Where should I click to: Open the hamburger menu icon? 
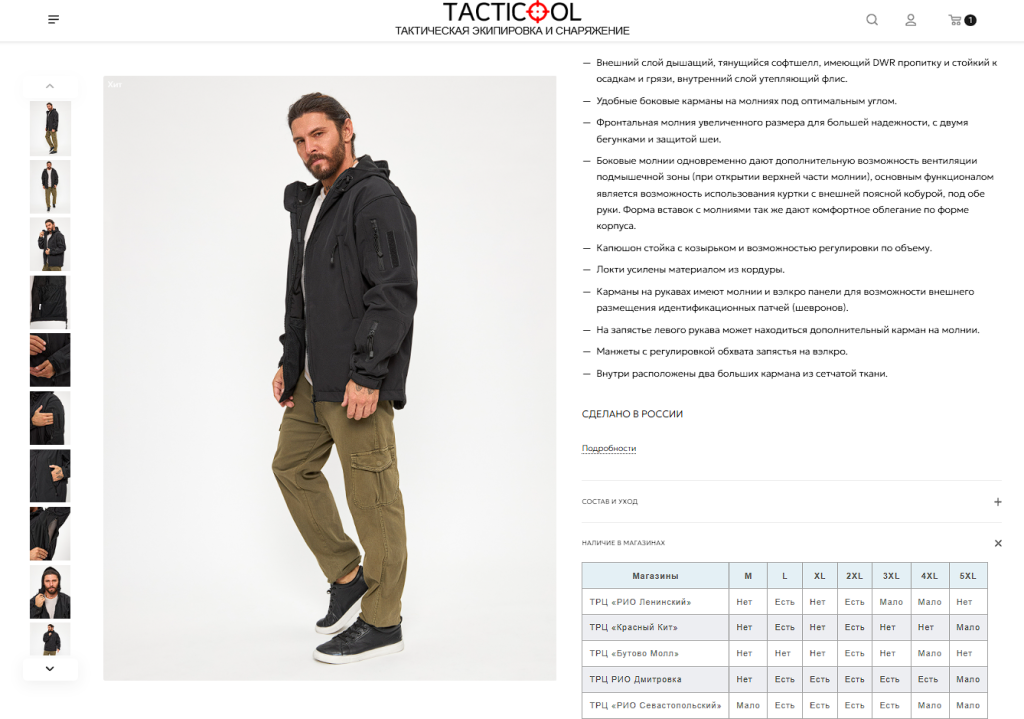54,20
